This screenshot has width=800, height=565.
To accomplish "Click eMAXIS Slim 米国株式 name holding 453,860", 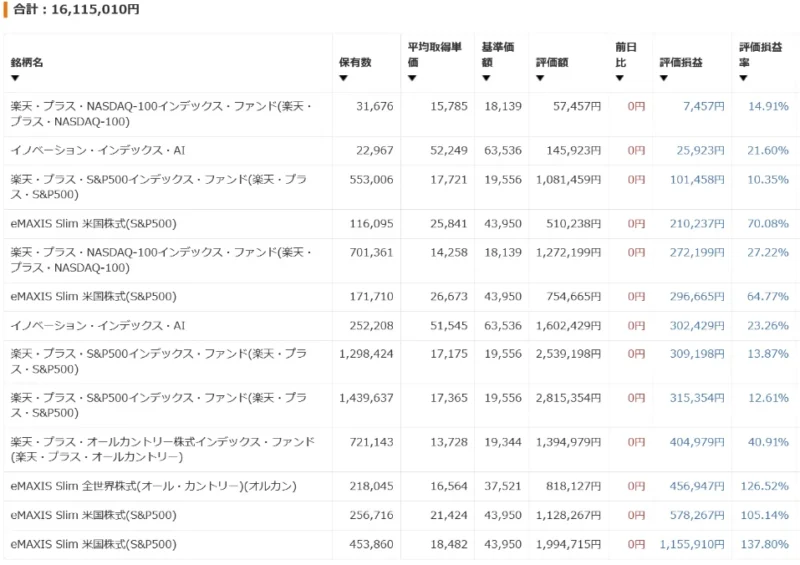I will (93, 544).
